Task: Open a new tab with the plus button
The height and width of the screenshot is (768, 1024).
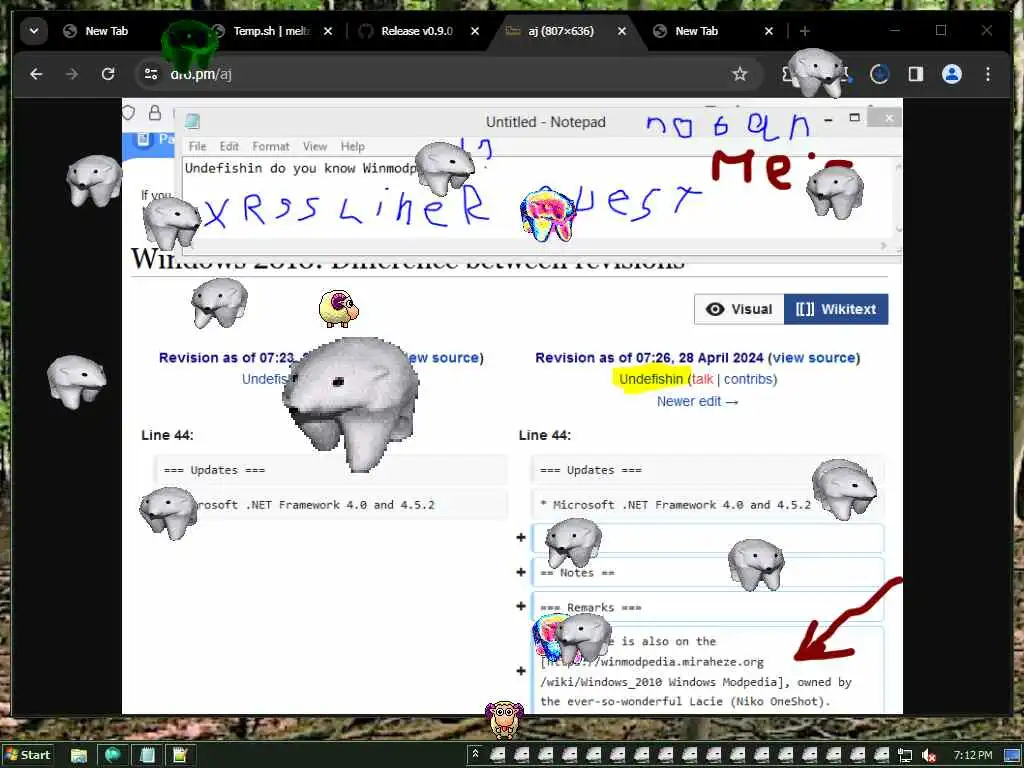Action: coord(805,31)
